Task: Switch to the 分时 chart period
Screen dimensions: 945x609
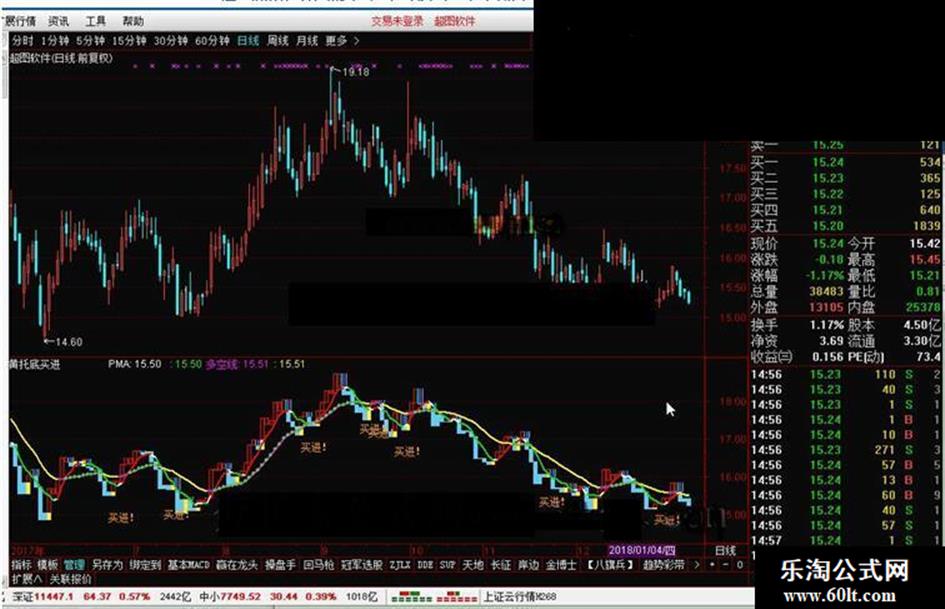Action: 23,41
